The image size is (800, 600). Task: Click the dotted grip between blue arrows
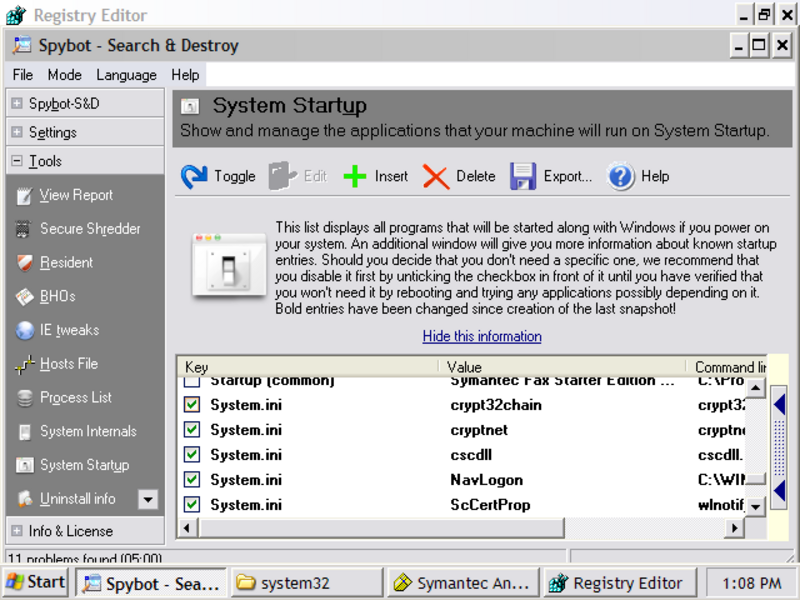pyautogui.click(x=779, y=448)
